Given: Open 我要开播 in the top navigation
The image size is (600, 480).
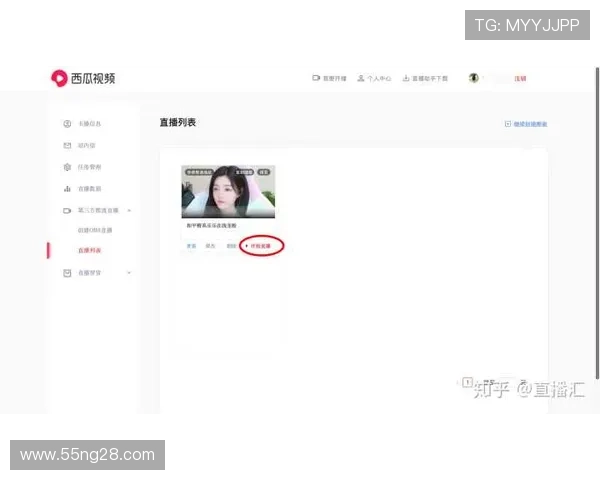Looking at the screenshot, I should coord(329,78).
